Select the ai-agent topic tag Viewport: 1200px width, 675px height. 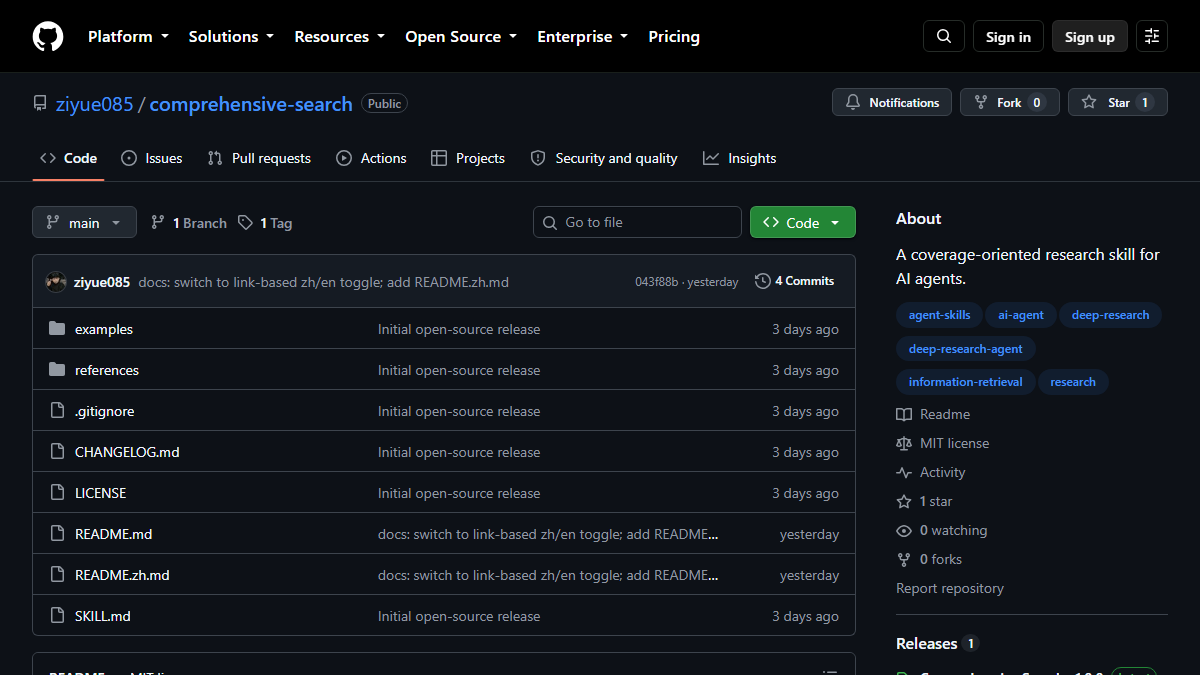point(1021,315)
